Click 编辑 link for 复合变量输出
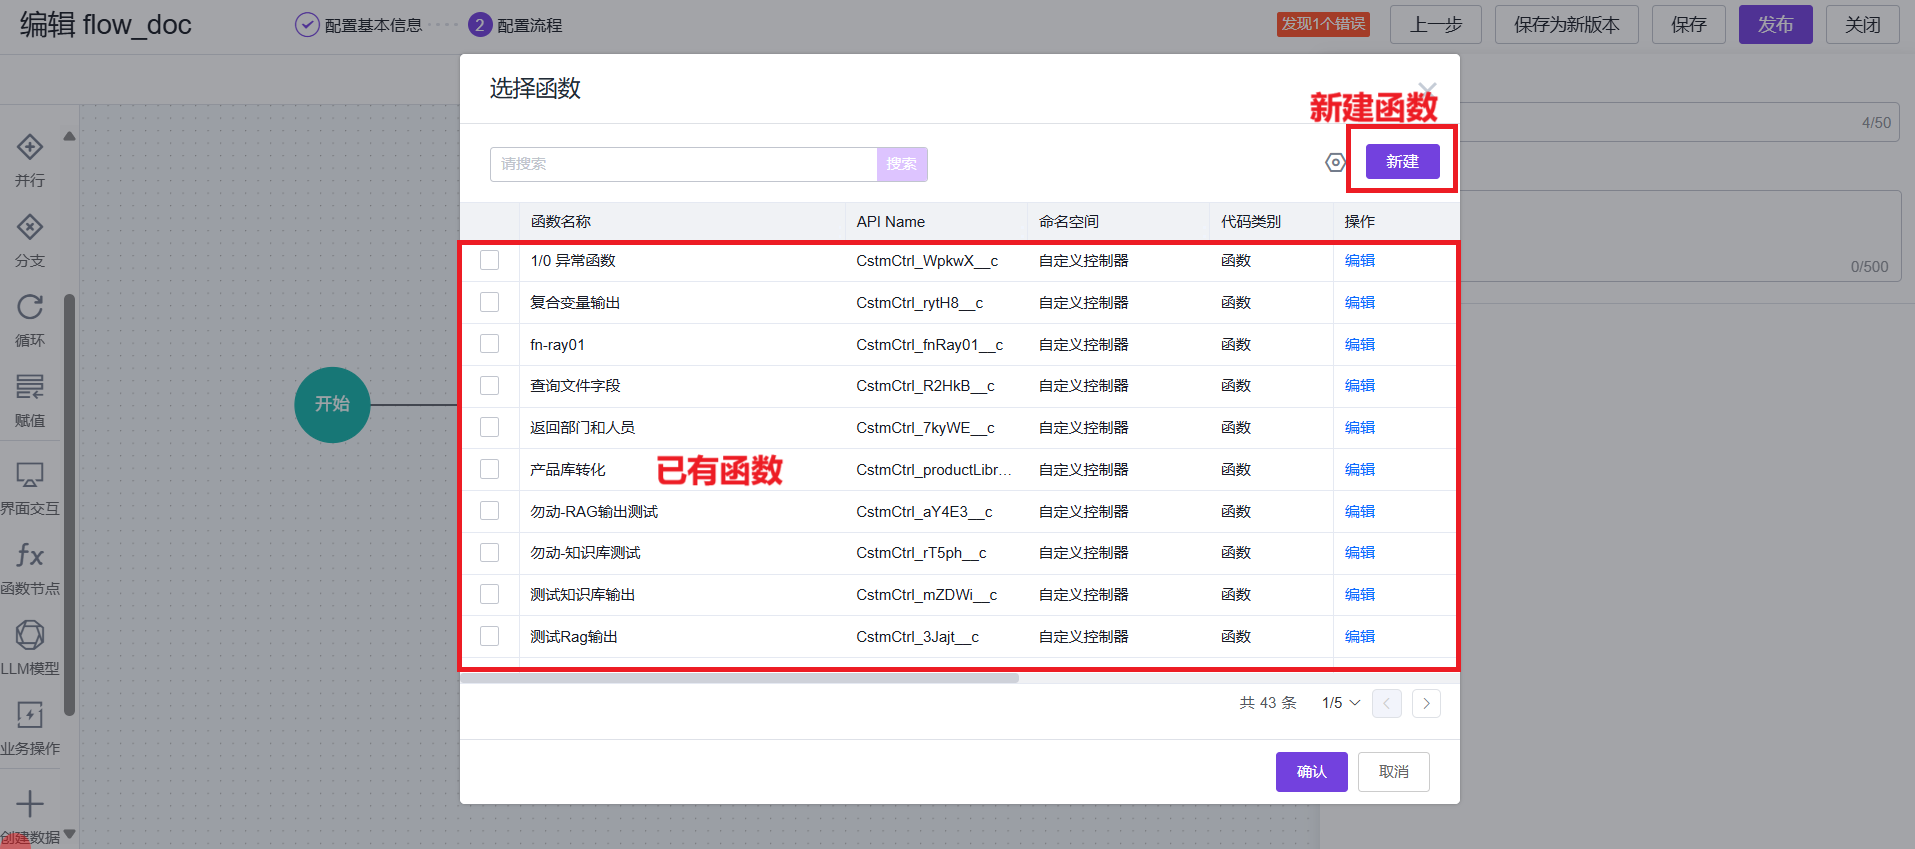 (x=1359, y=302)
